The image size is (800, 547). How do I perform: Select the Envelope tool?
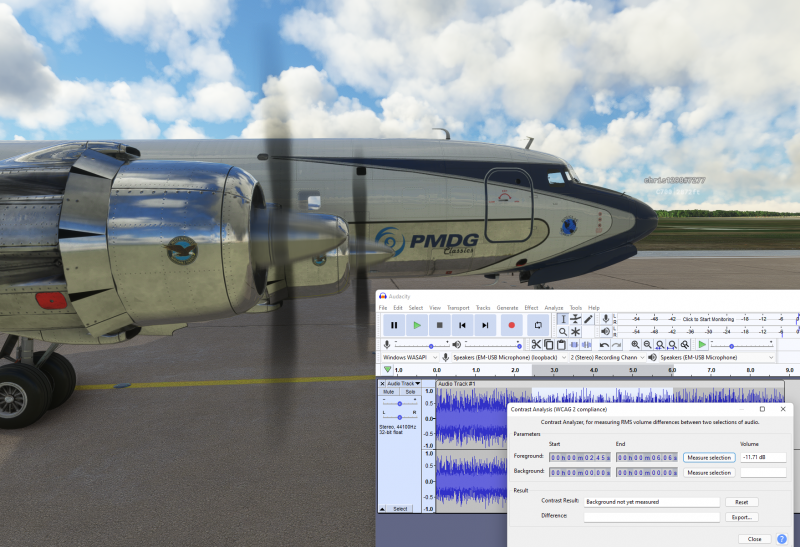click(x=576, y=319)
